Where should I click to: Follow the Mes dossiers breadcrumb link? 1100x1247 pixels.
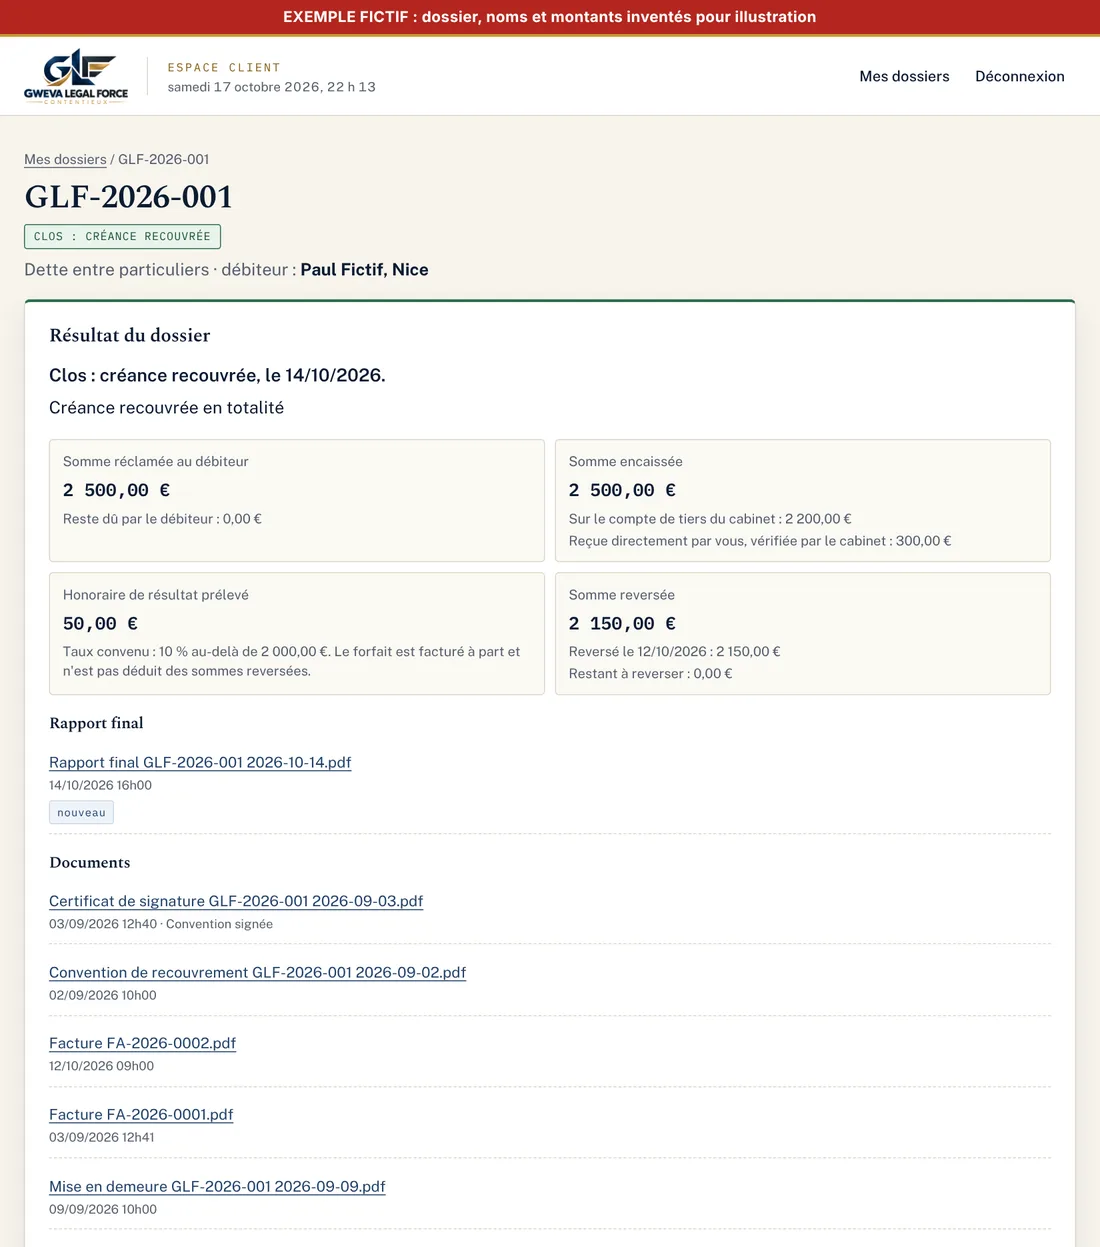point(65,159)
